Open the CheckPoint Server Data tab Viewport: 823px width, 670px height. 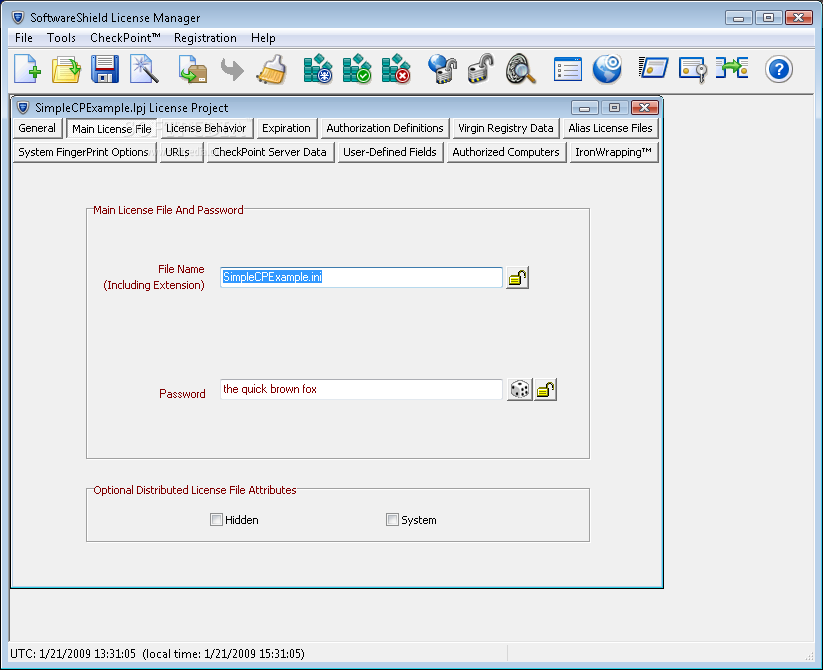point(269,152)
